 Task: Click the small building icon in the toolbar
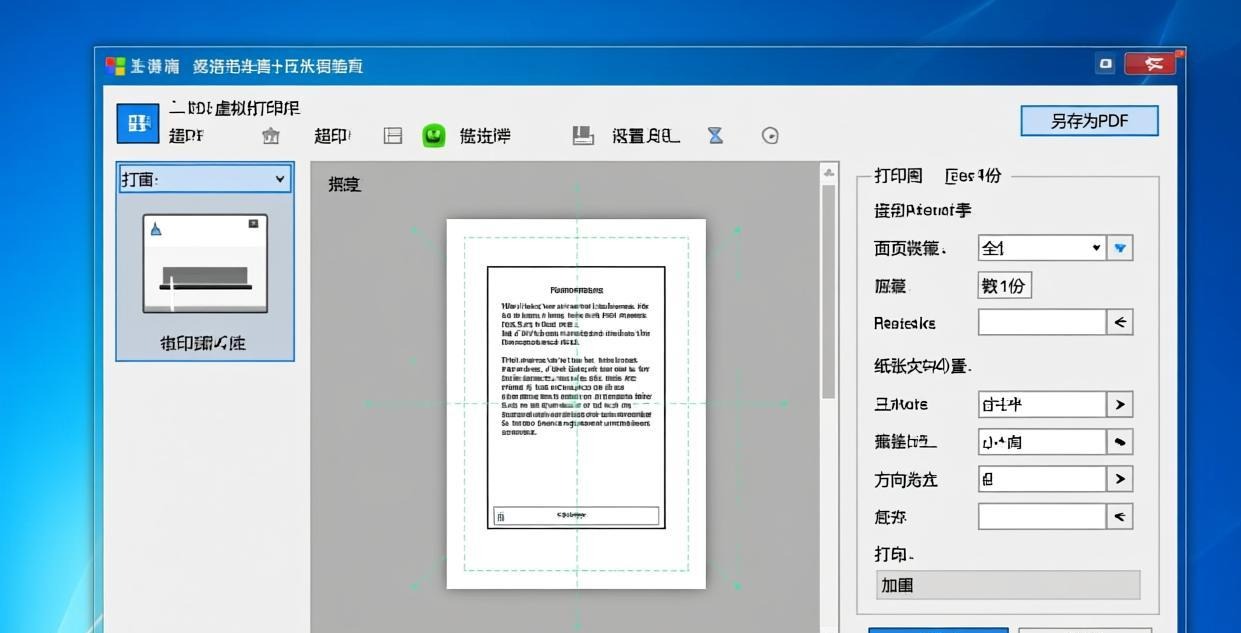pyautogui.click(x=270, y=136)
